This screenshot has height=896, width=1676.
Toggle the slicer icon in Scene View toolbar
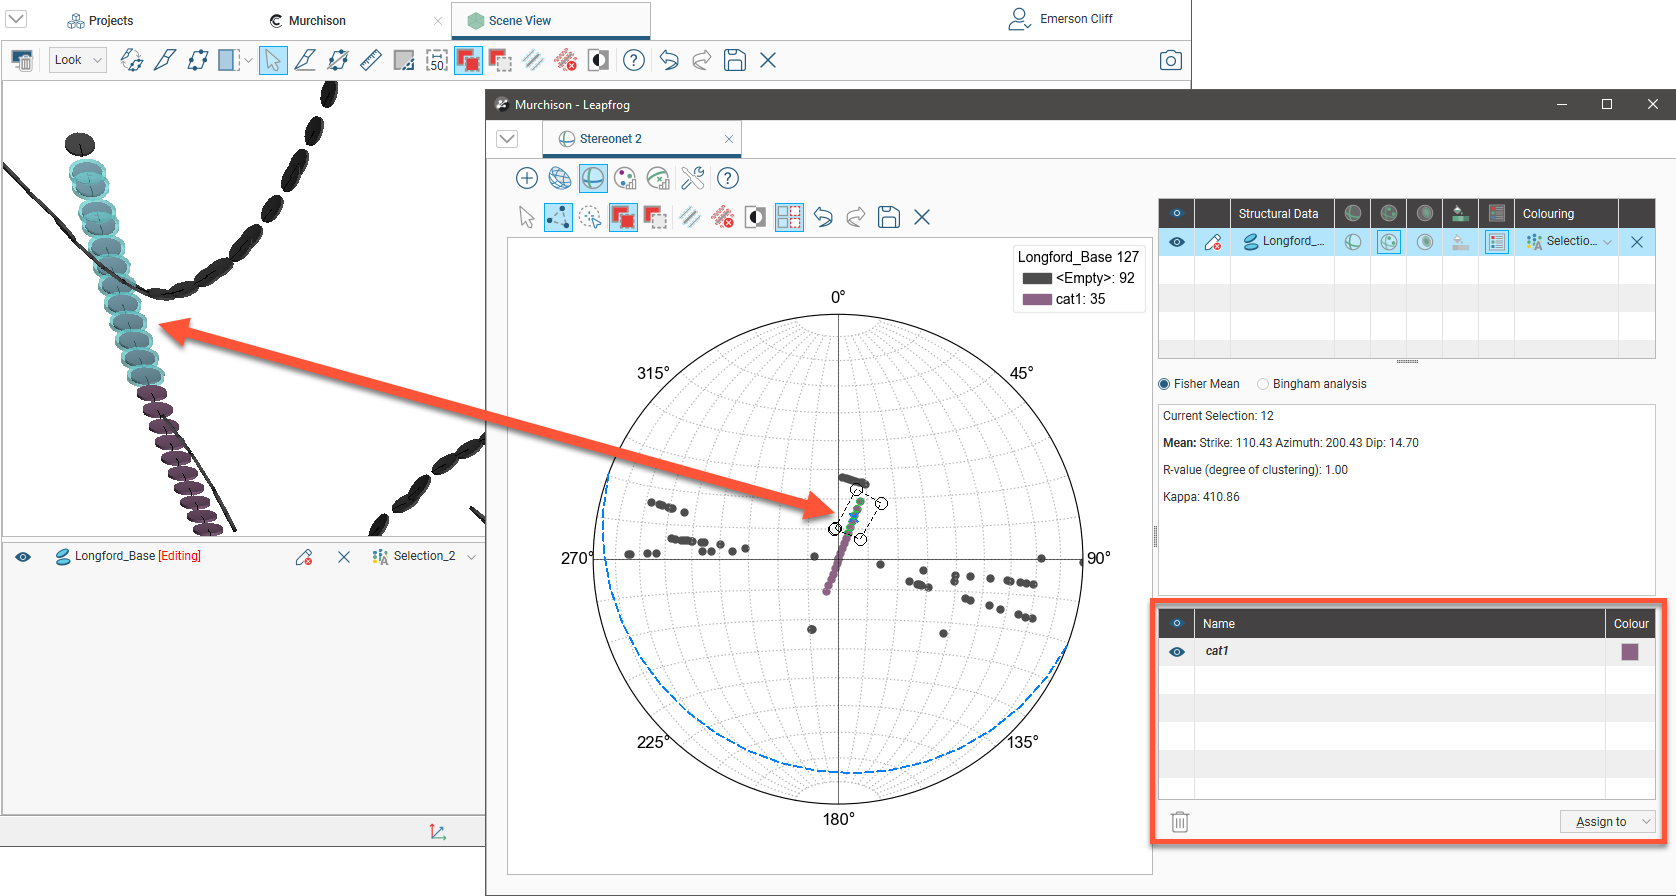click(x=229, y=60)
